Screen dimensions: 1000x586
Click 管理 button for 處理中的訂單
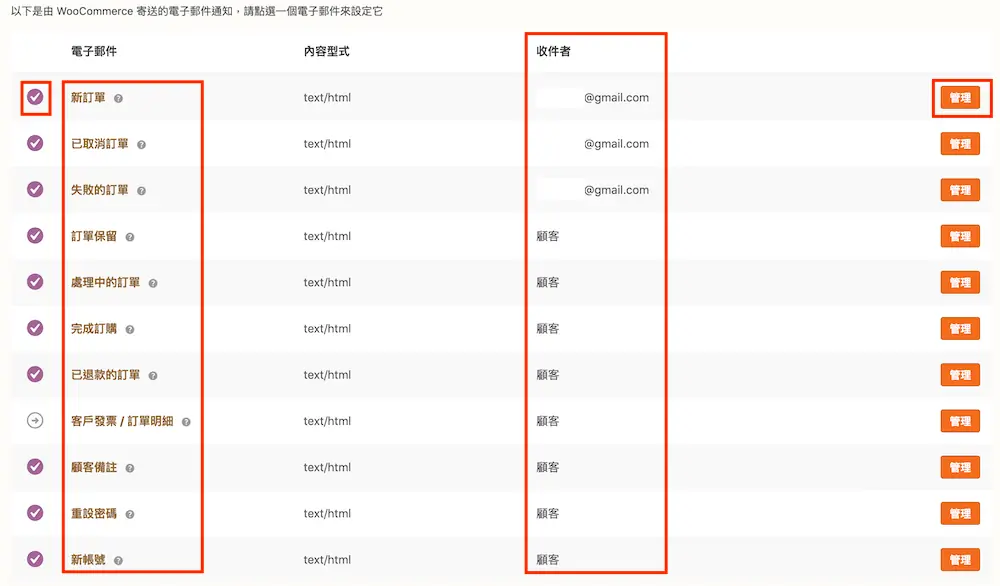tap(960, 282)
